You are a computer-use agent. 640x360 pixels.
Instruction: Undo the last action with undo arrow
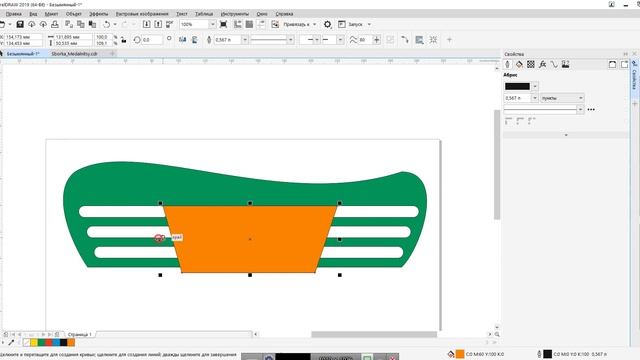tap(107, 24)
